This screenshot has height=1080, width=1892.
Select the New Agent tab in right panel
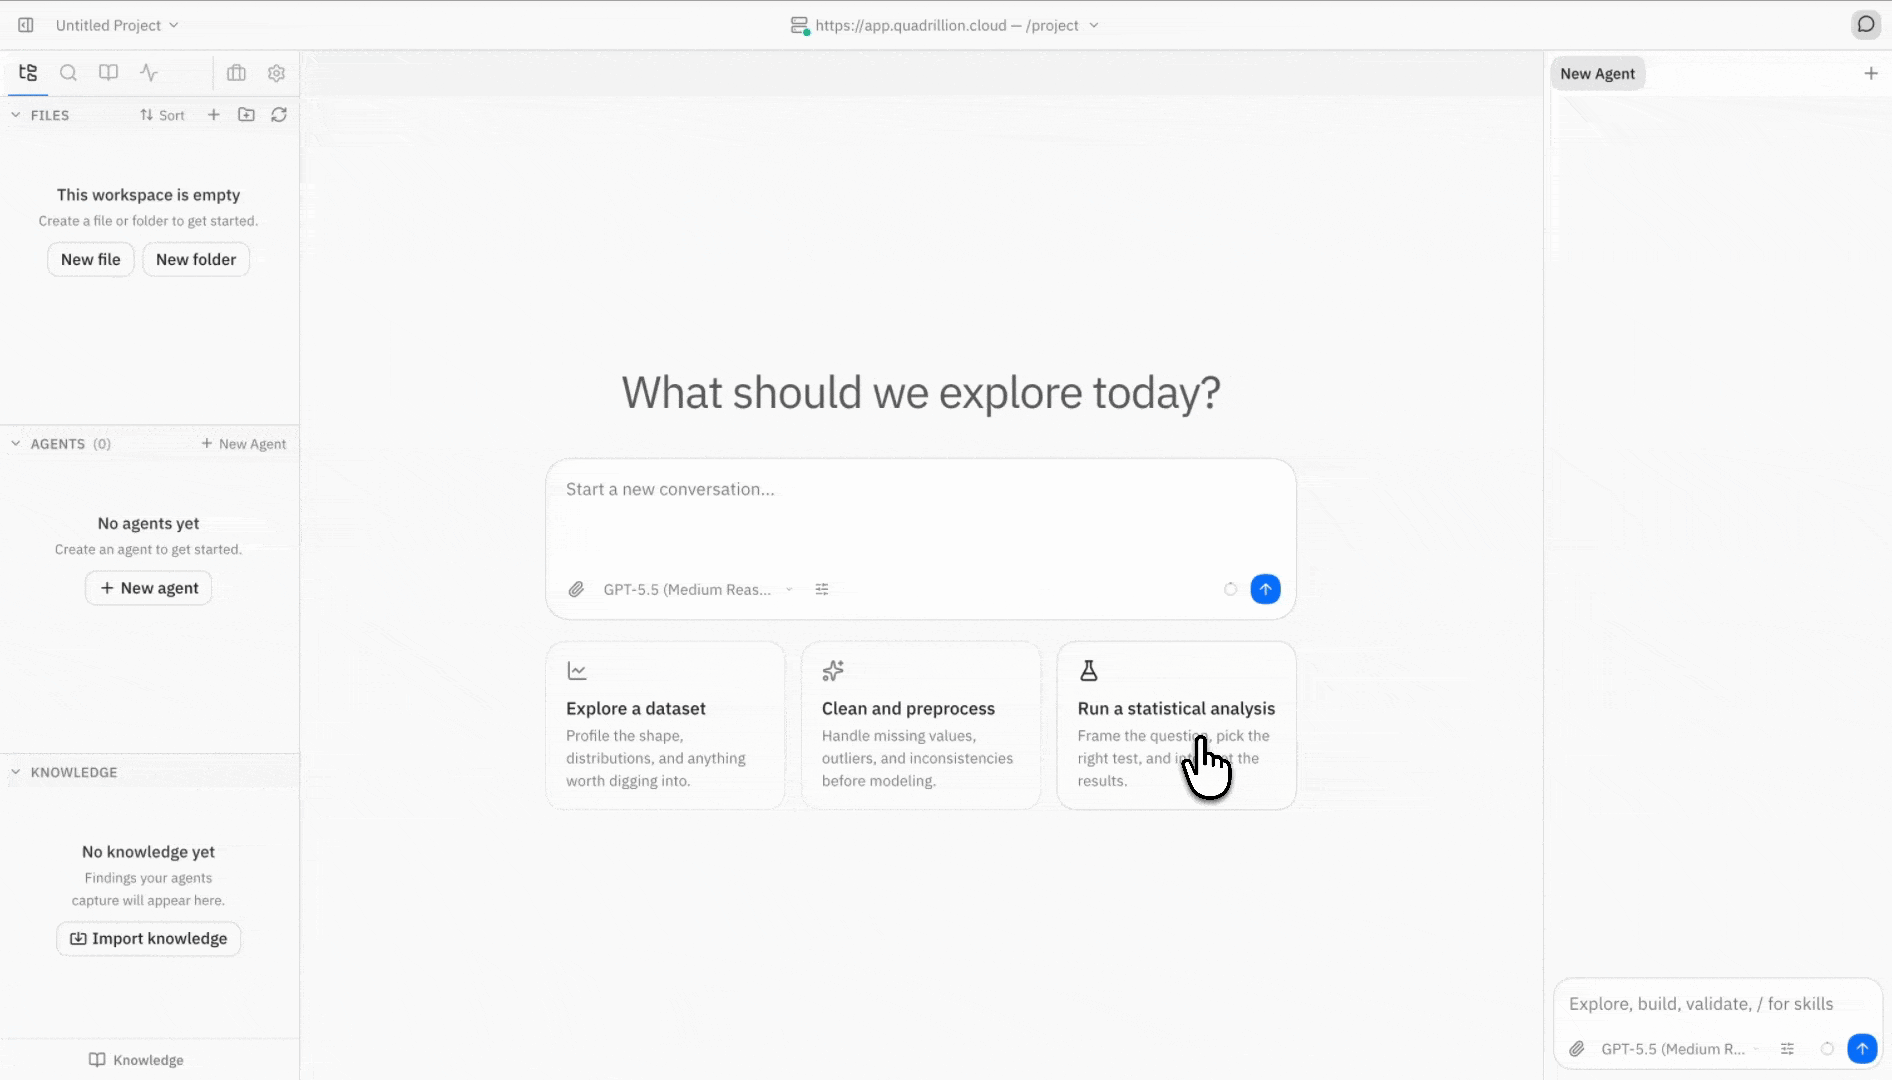click(1597, 73)
